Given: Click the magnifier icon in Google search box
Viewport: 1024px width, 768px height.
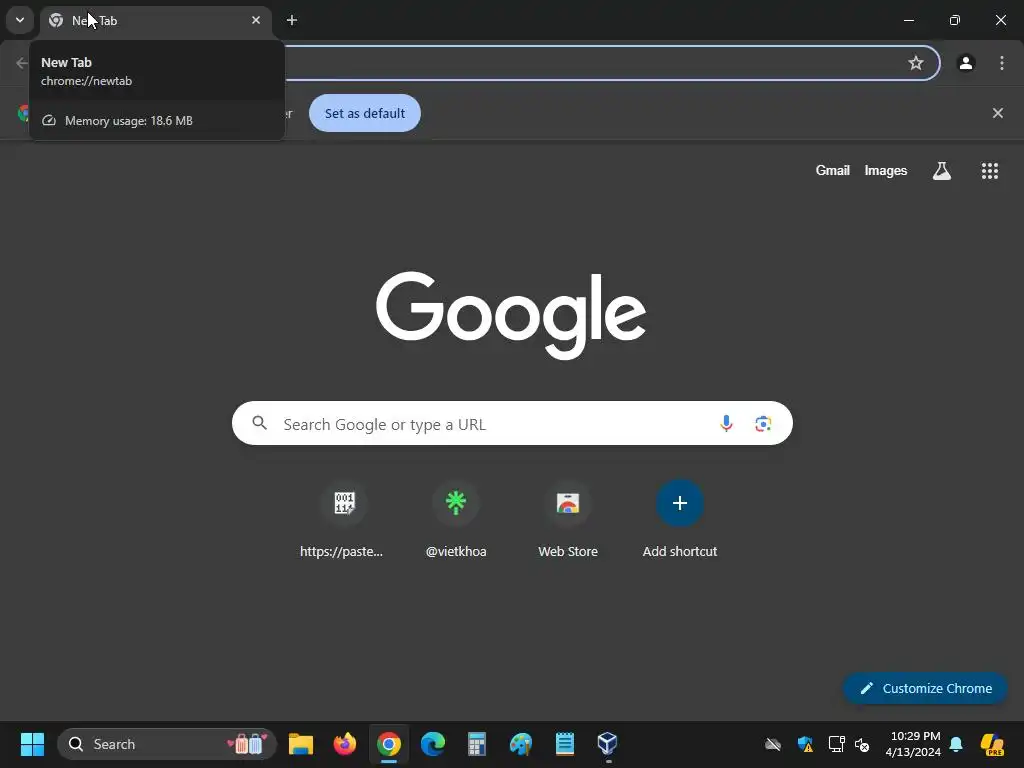Looking at the screenshot, I should (x=260, y=423).
